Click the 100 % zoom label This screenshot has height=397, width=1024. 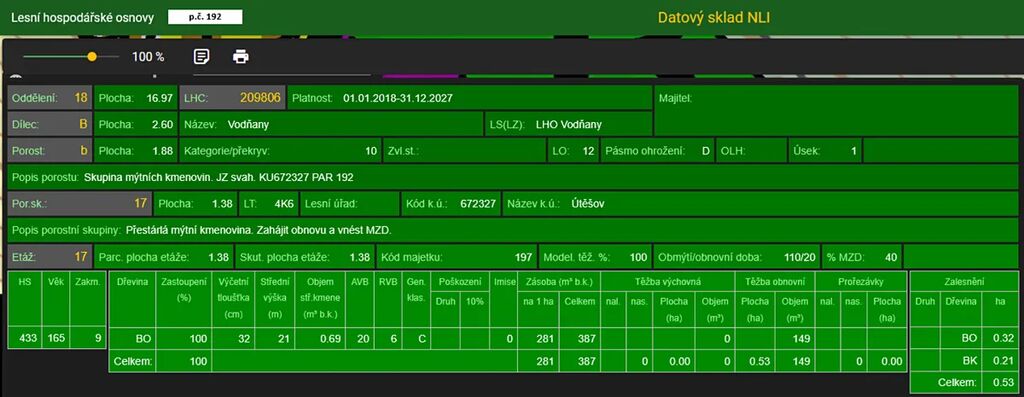[148, 57]
